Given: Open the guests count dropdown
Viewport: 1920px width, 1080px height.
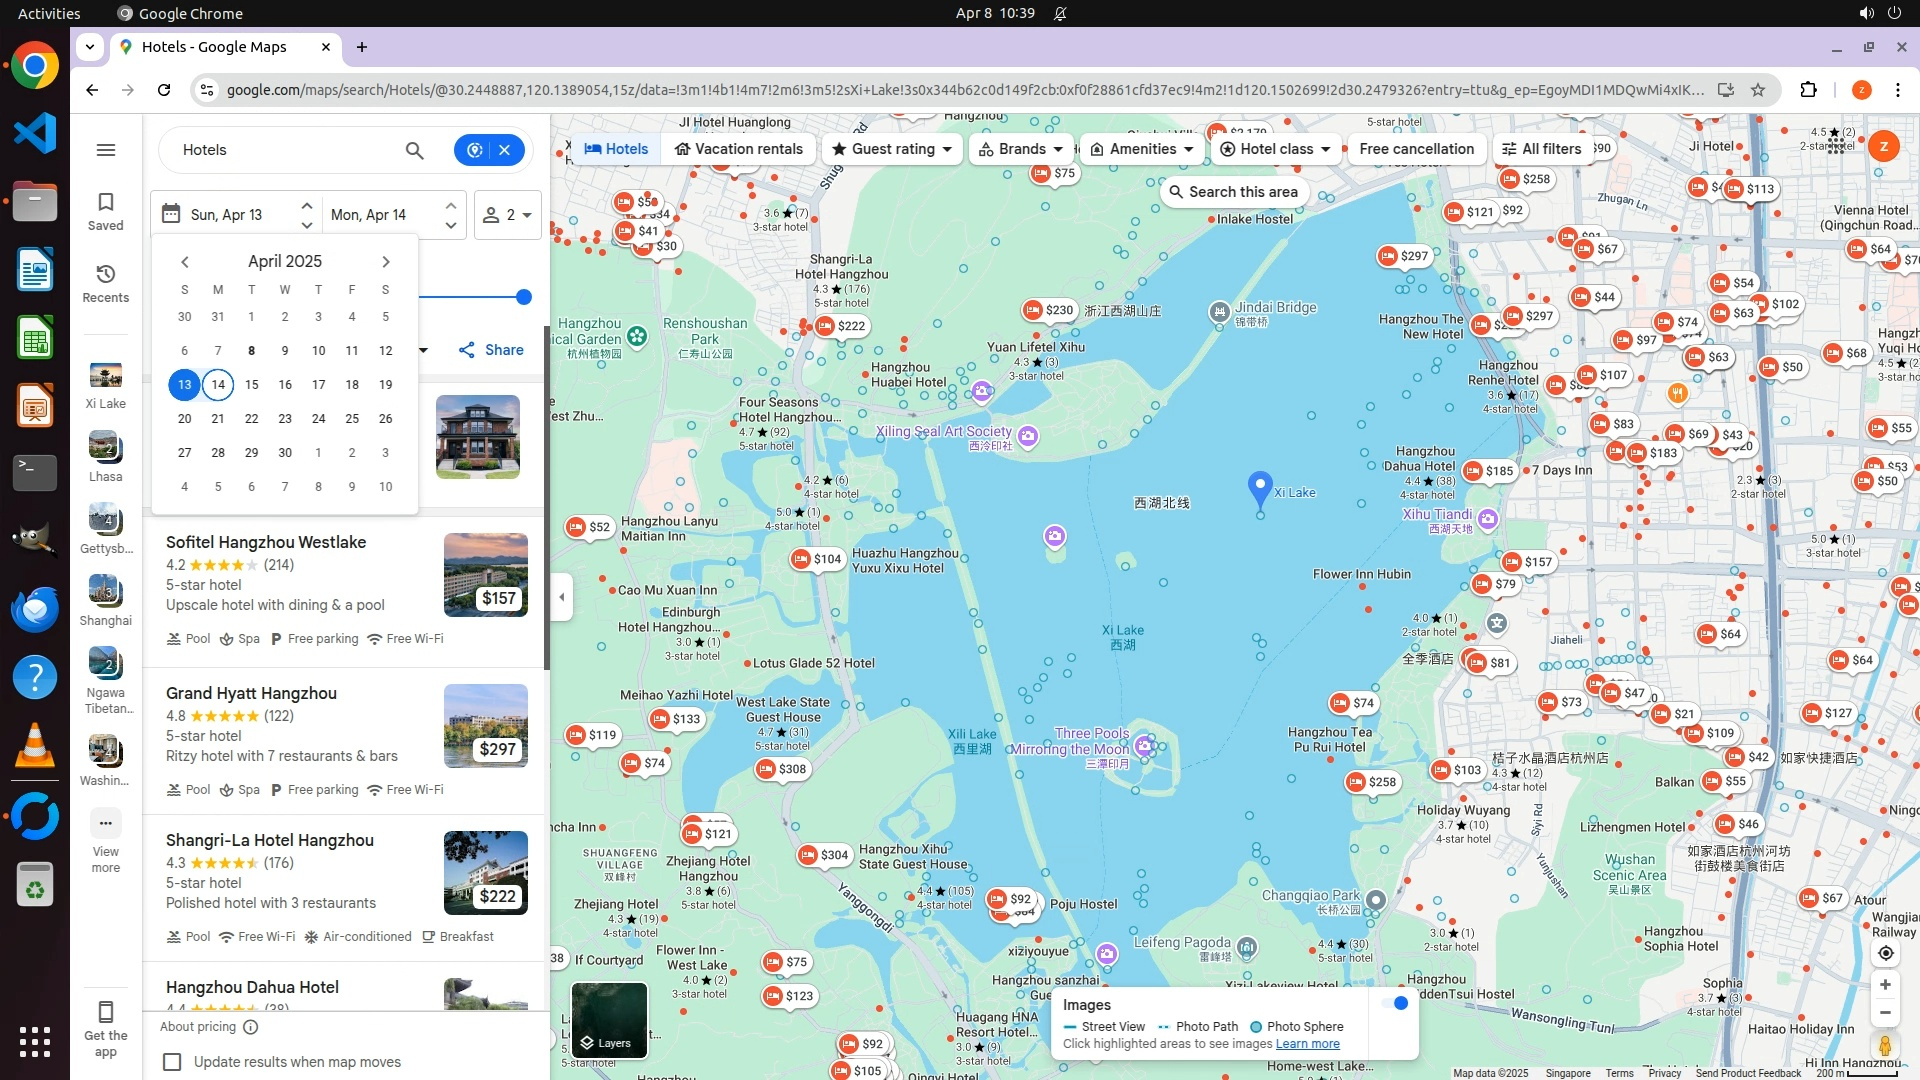Looking at the screenshot, I should pyautogui.click(x=507, y=215).
